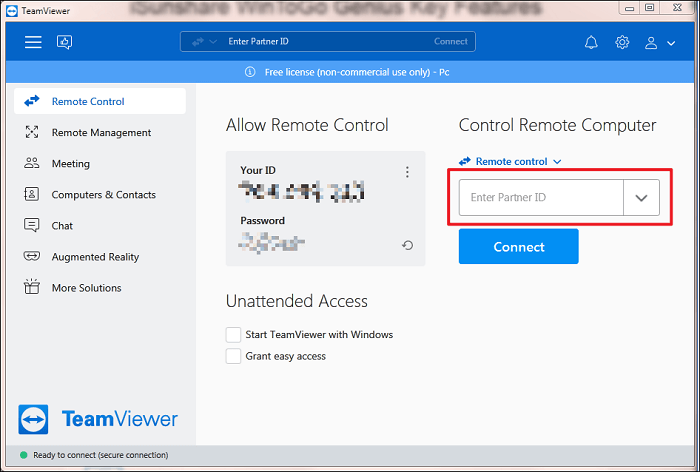Click the TeamViewer title bar icon

(12, 10)
